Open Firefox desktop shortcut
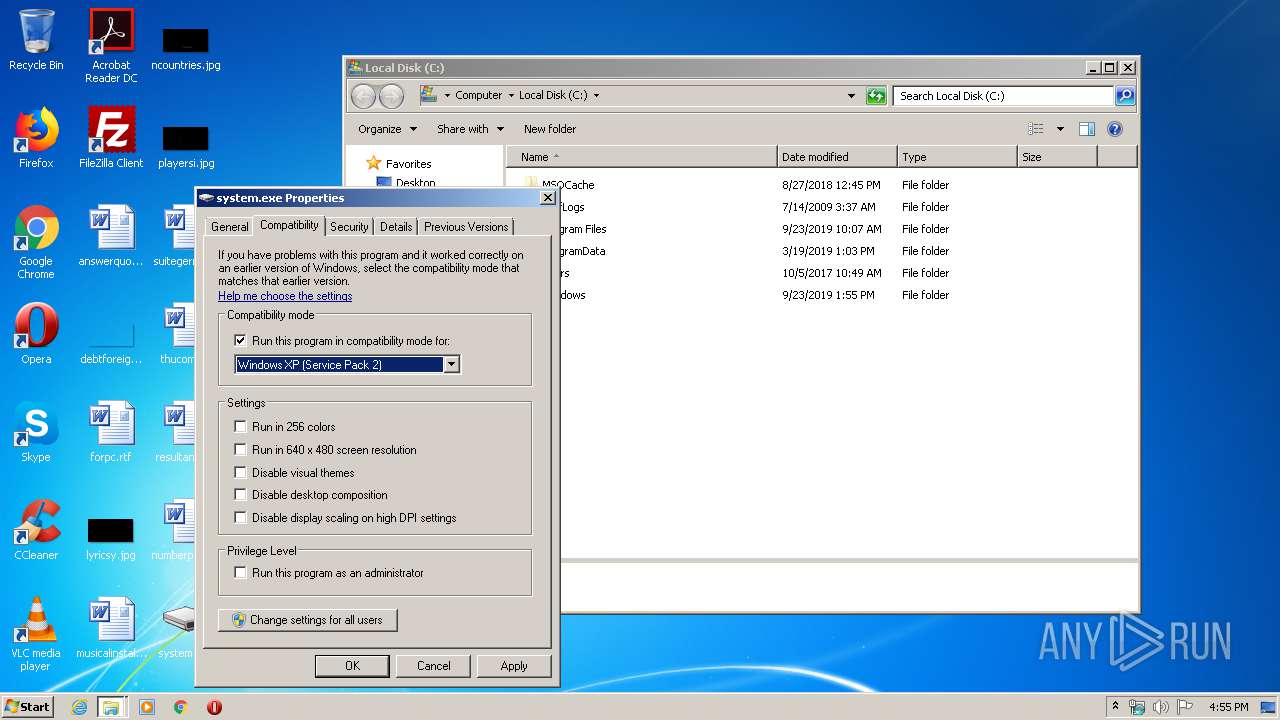The height and width of the screenshot is (720, 1280). (36, 138)
